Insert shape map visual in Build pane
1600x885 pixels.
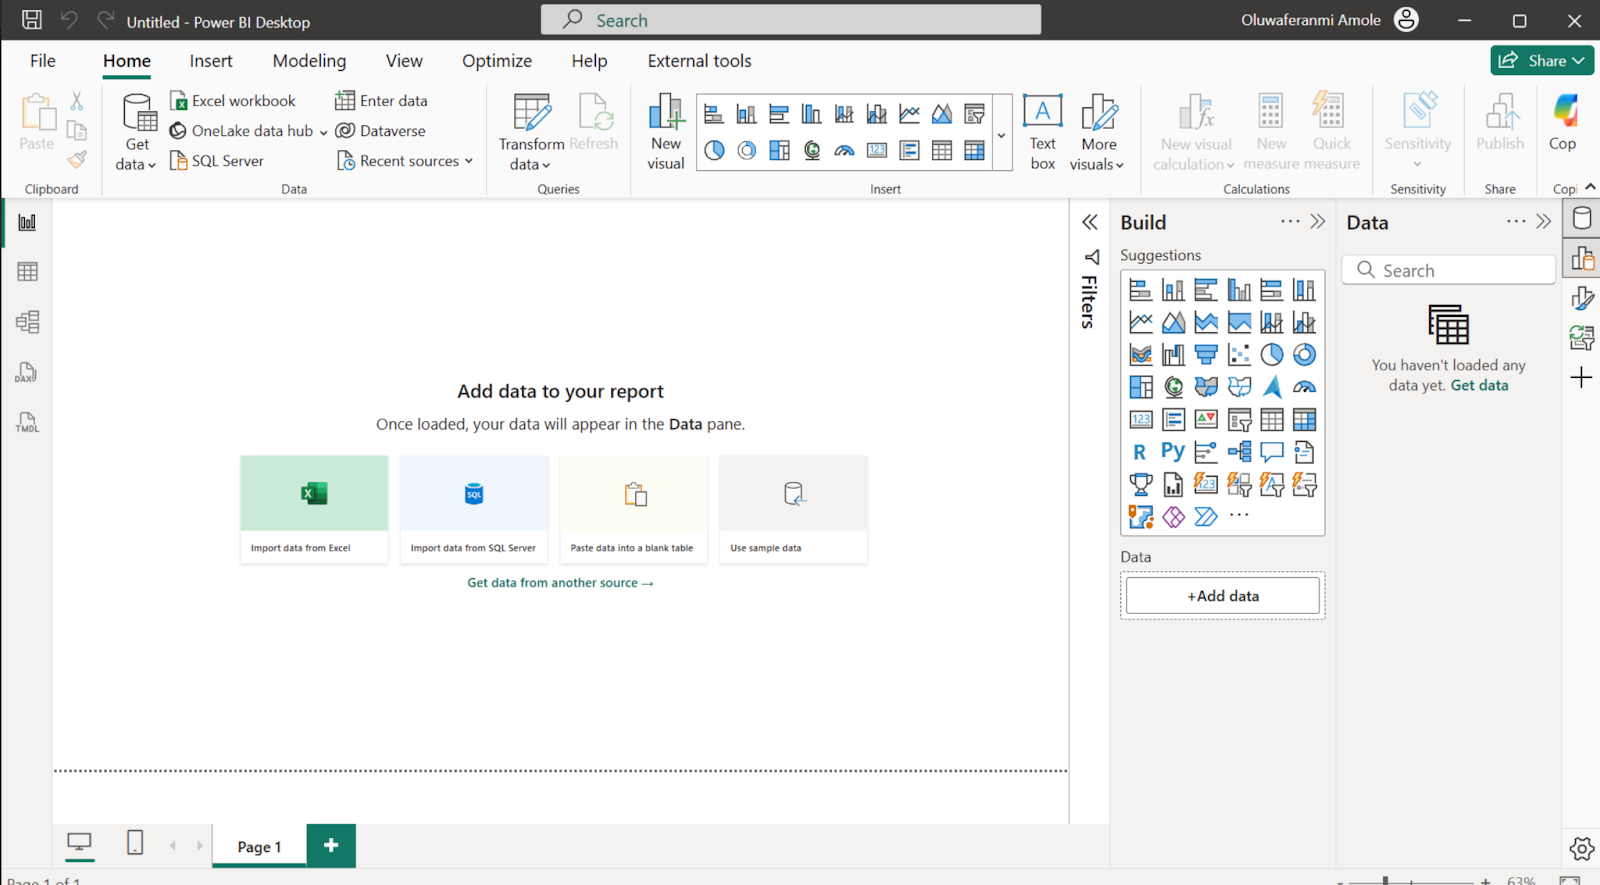coord(1239,386)
